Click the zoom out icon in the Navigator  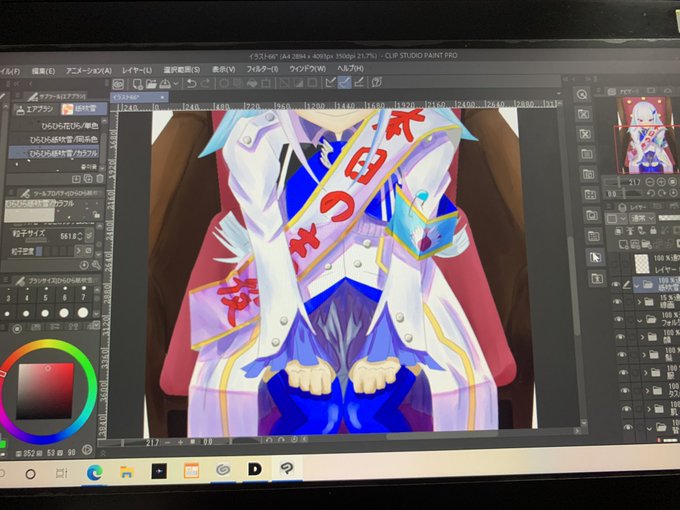(651, 182)
